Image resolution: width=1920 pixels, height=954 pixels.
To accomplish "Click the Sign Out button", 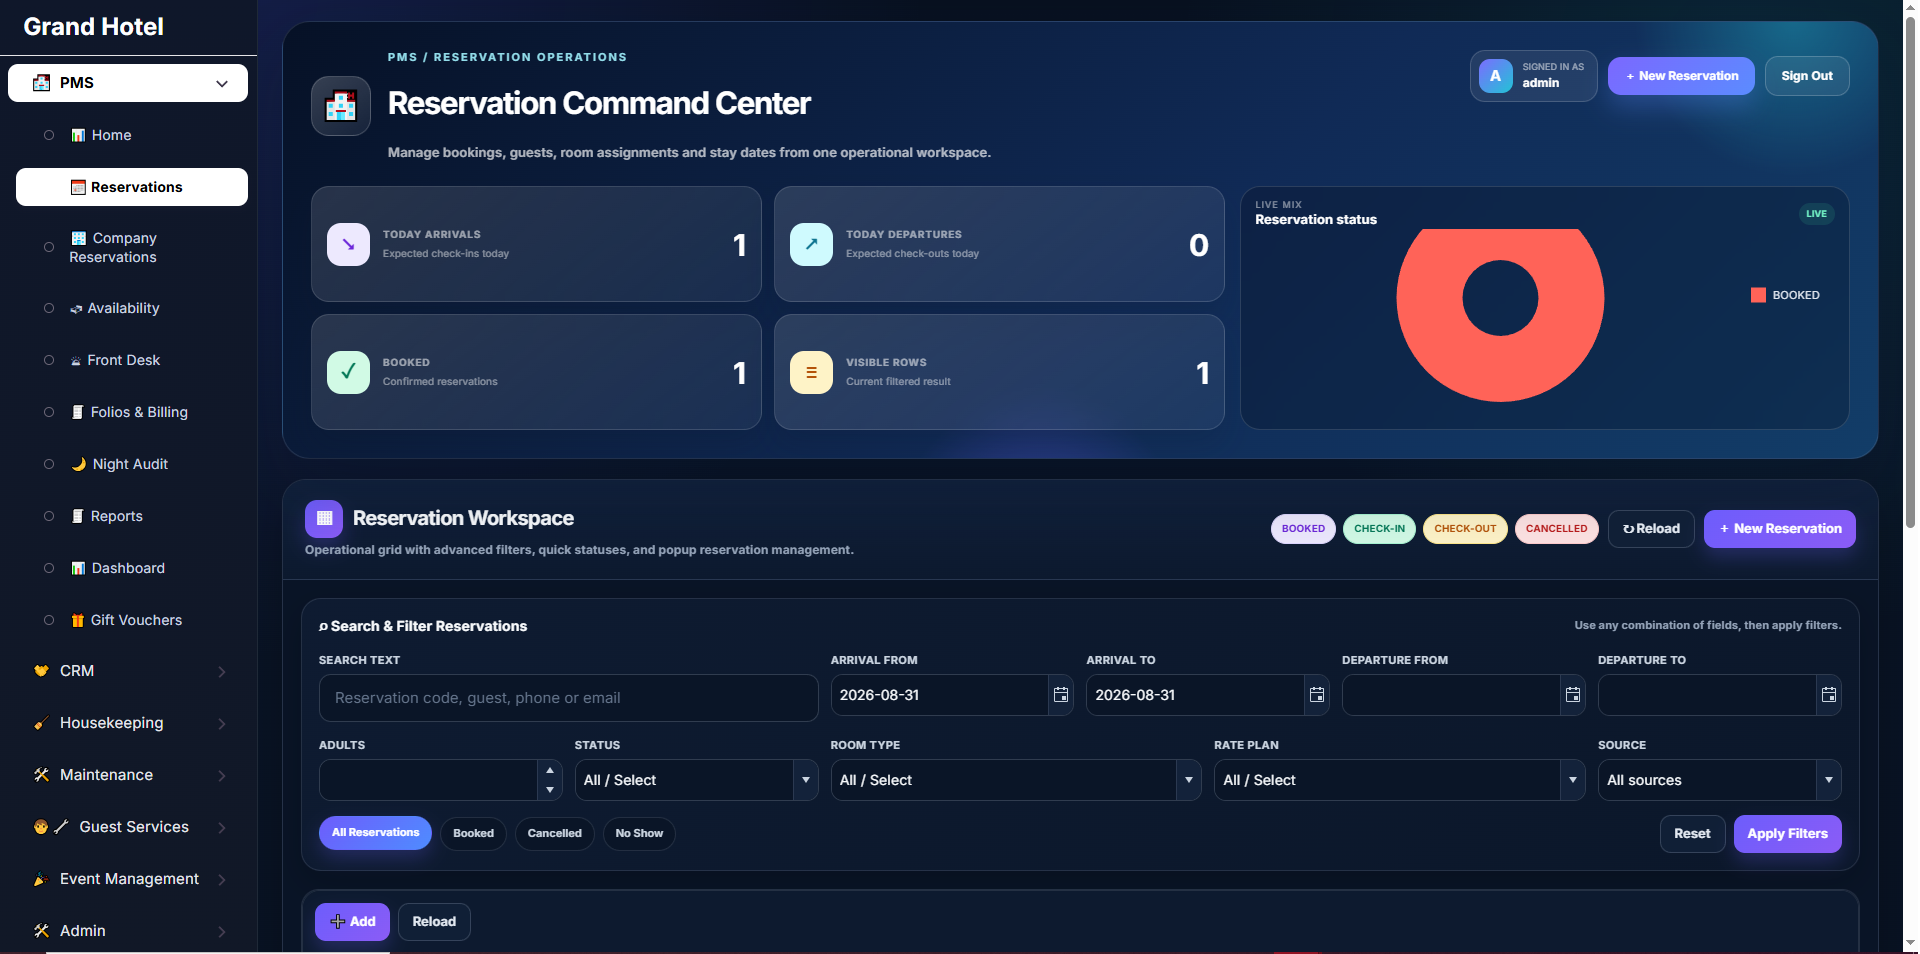I will click(x=1807, y=76).
